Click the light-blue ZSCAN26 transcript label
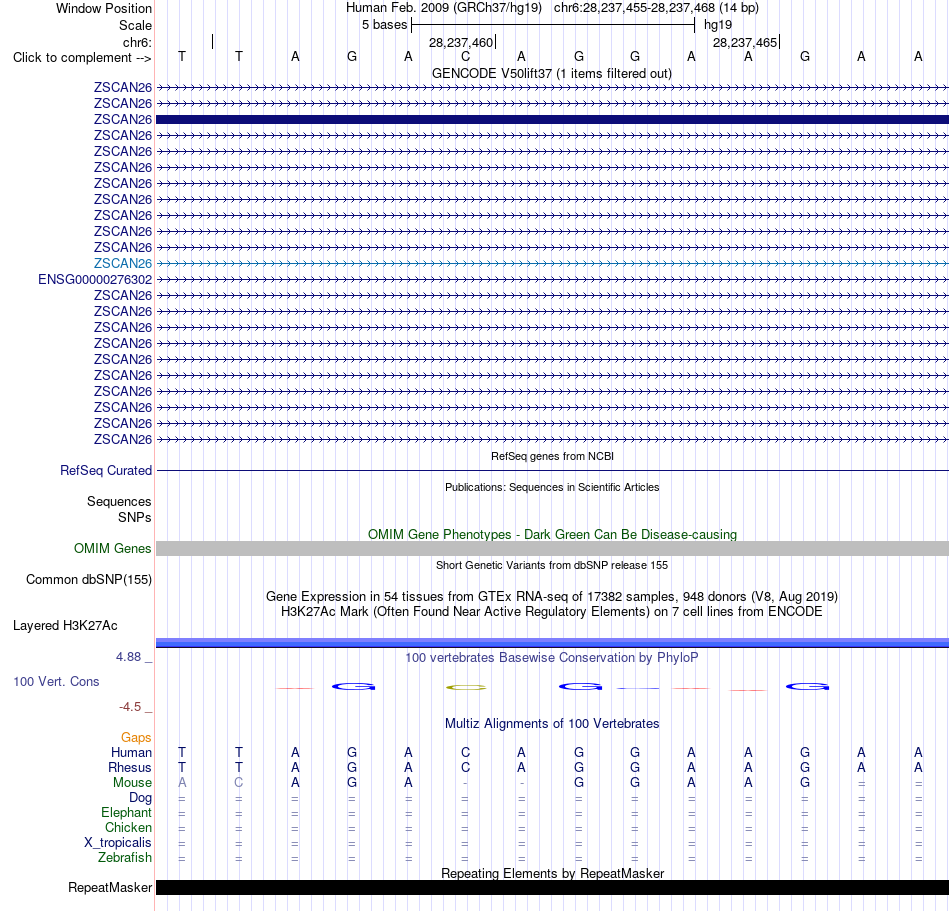The image size is (950, 911). 122,263
